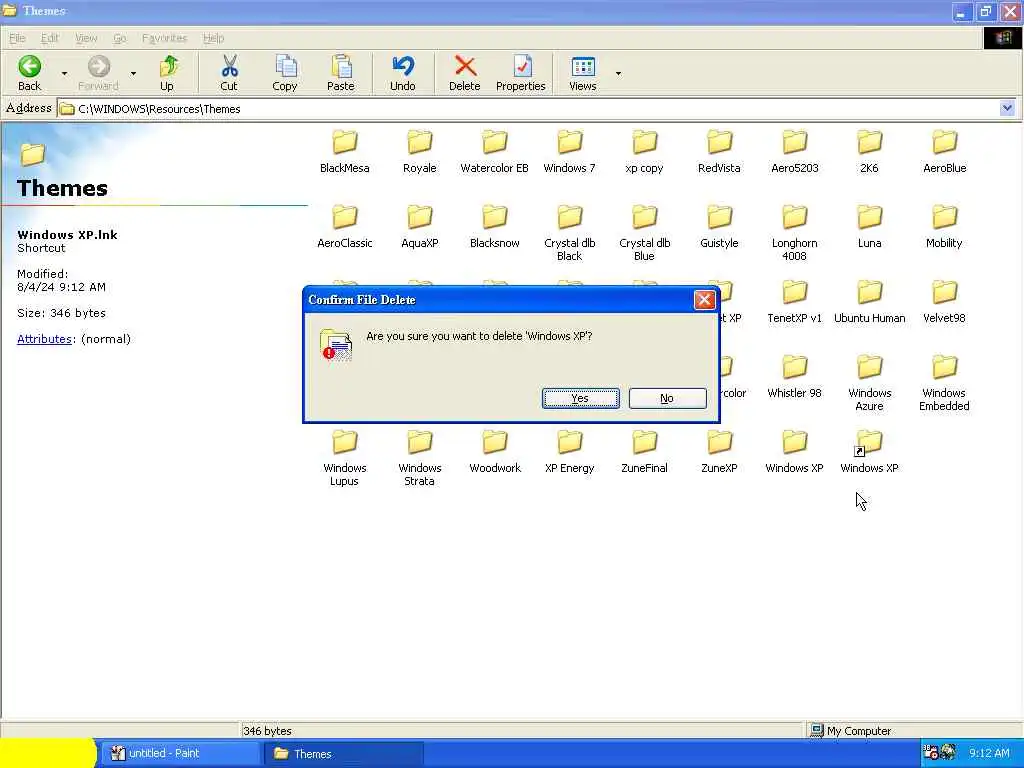Image resolution: width=1024 pixels, height=768 pixels.
Task: Select the 2K6 folder
Action: click(x=869, y=152)
